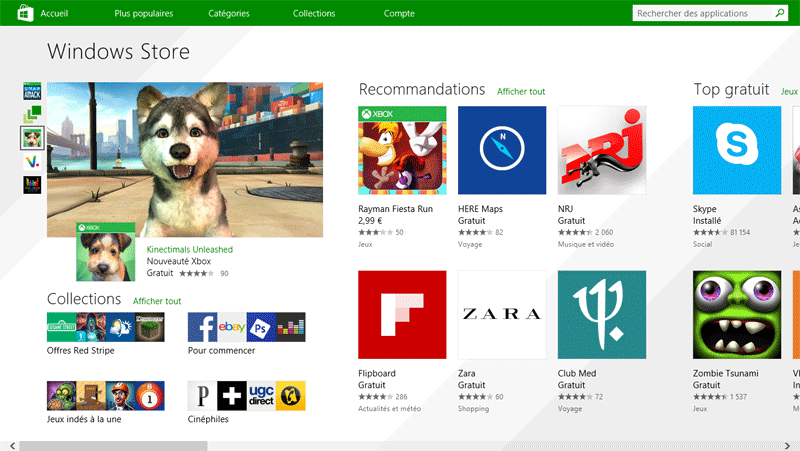The height and width of the screenshot is (451, 800).
Task: Click the search magnifier icon
Action: pyautogui.click(x=780, y=13)
